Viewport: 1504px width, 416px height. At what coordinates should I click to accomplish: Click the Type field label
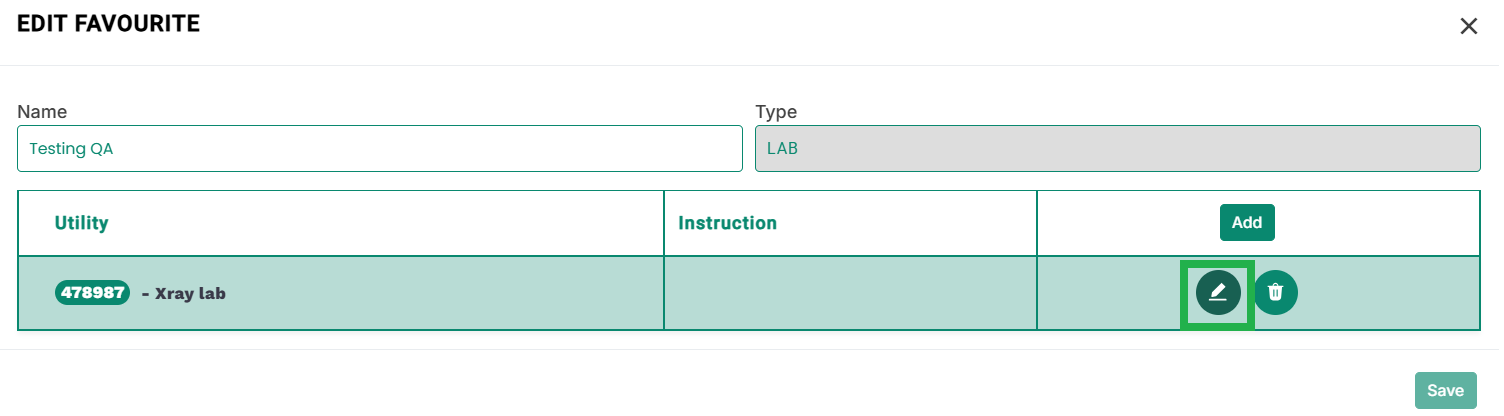[x=776, y=112]
